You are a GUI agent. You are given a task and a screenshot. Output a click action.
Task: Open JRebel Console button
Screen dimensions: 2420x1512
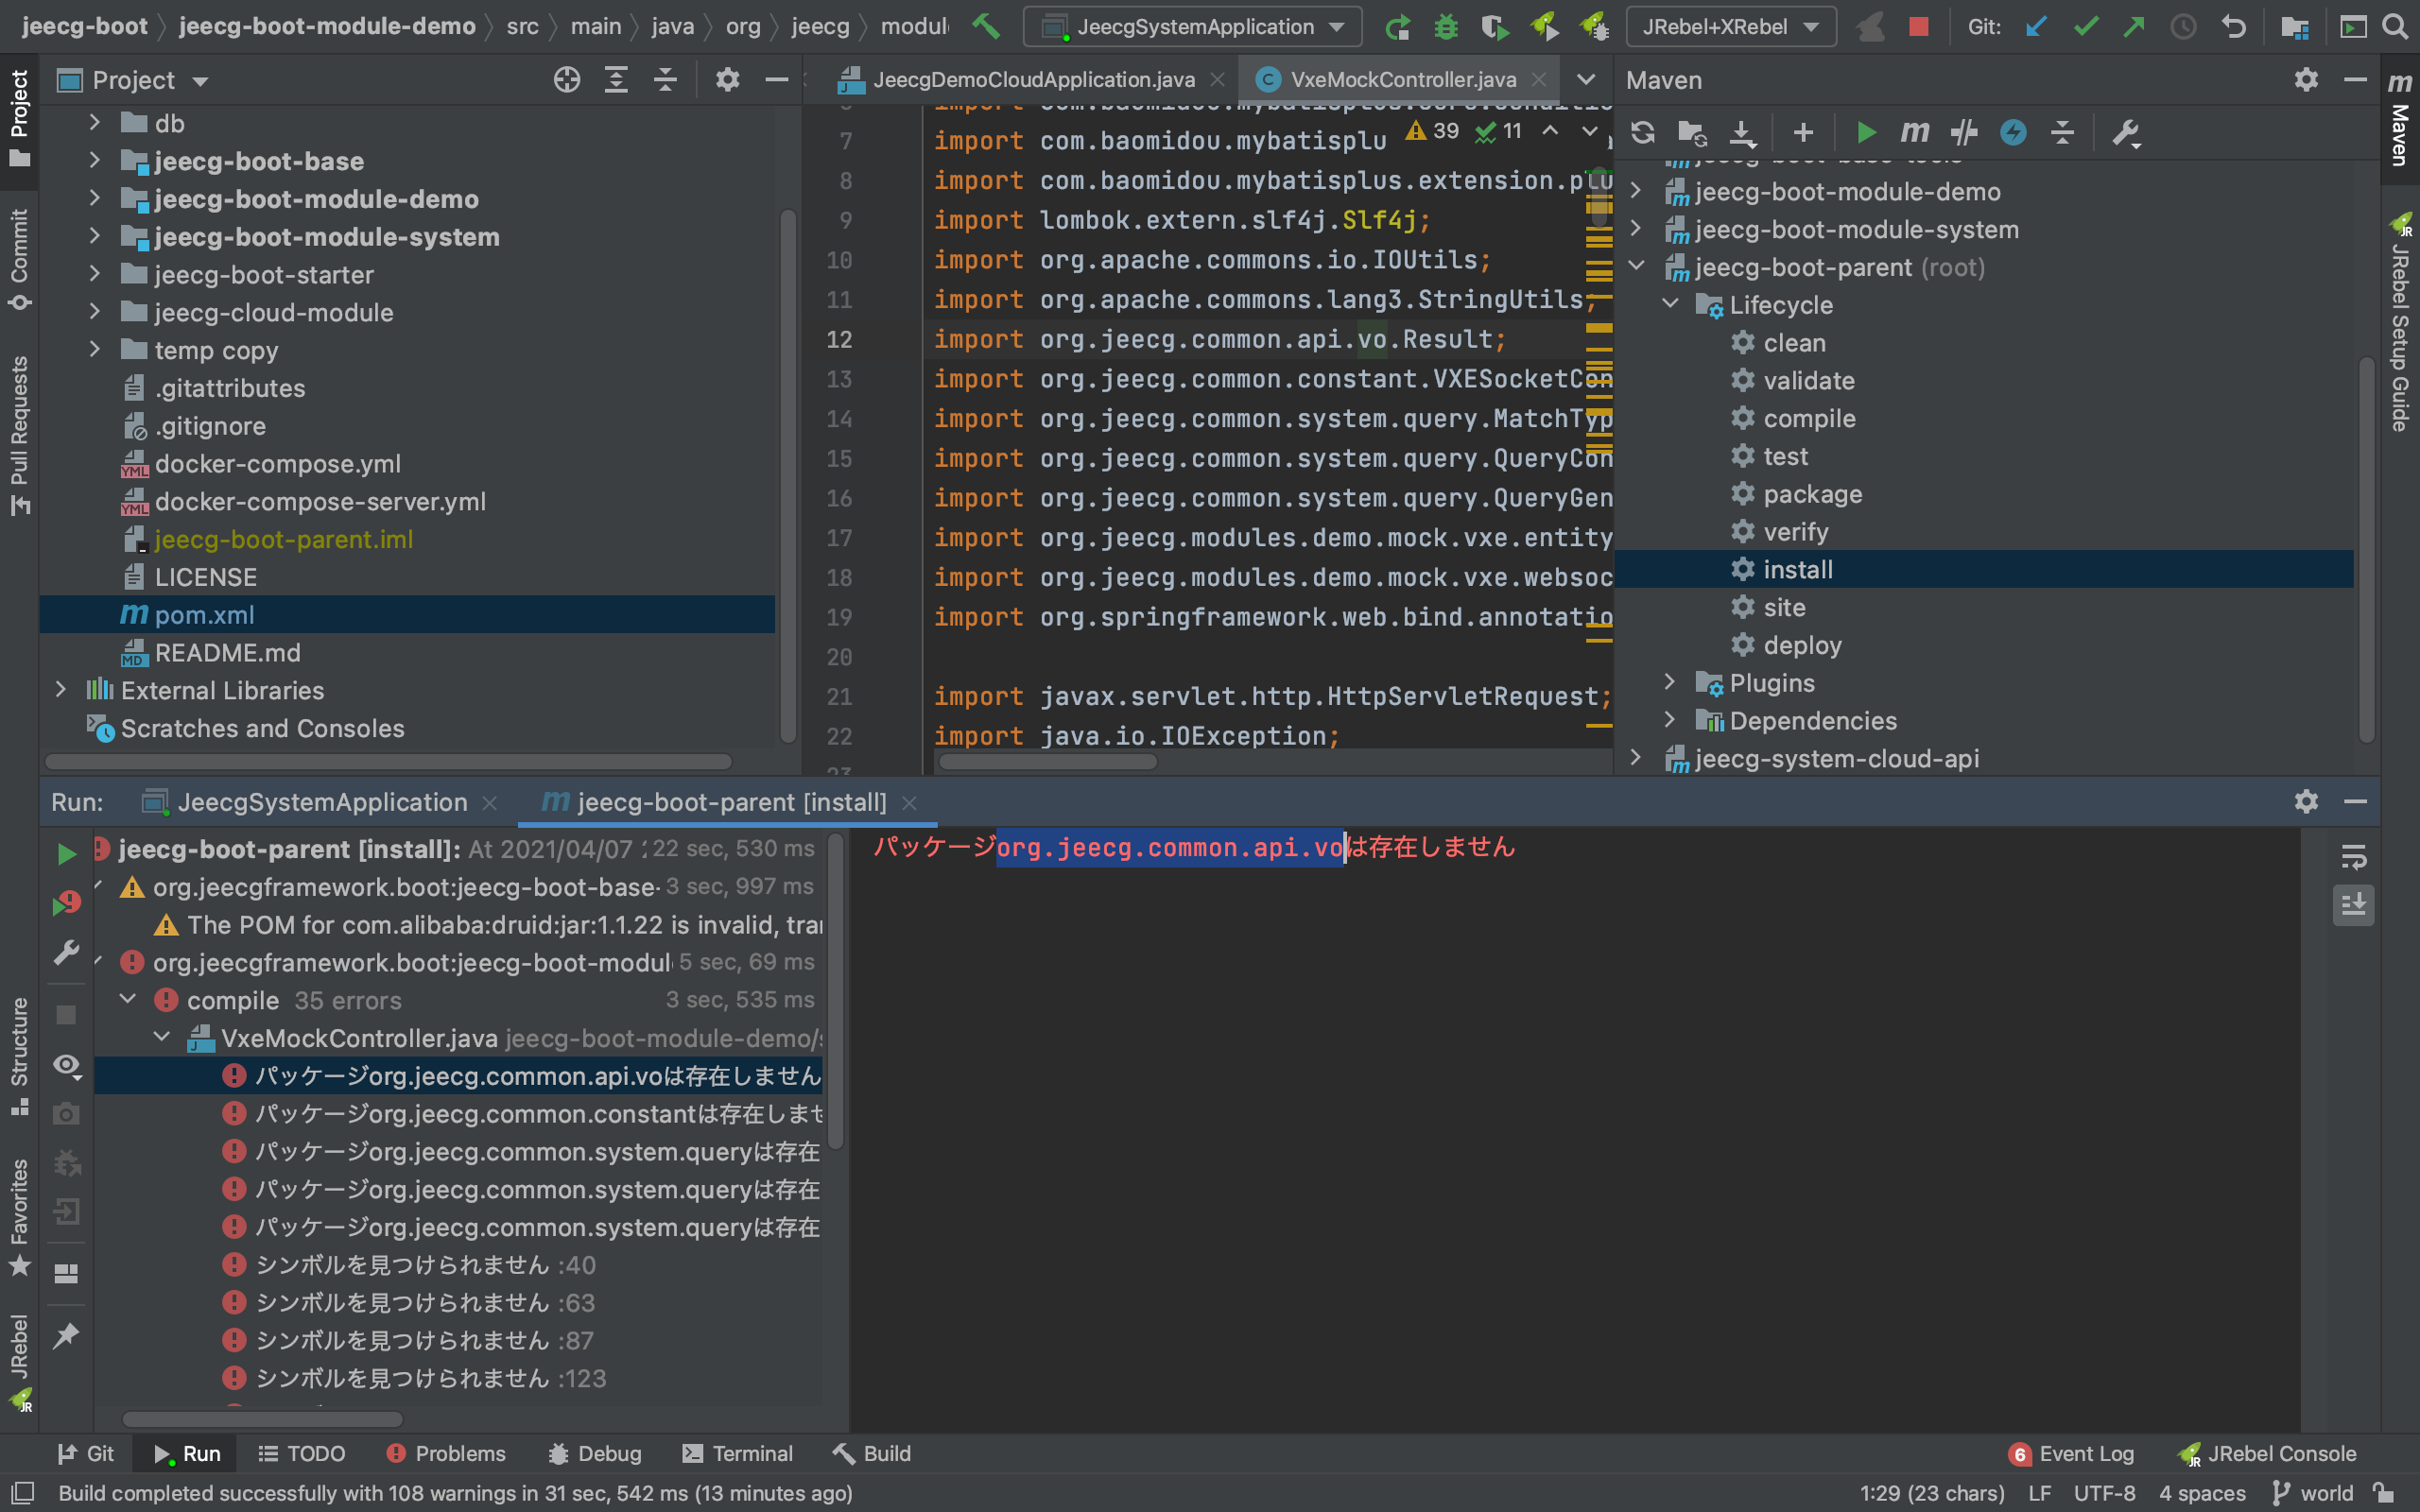click(2267, 1453)
